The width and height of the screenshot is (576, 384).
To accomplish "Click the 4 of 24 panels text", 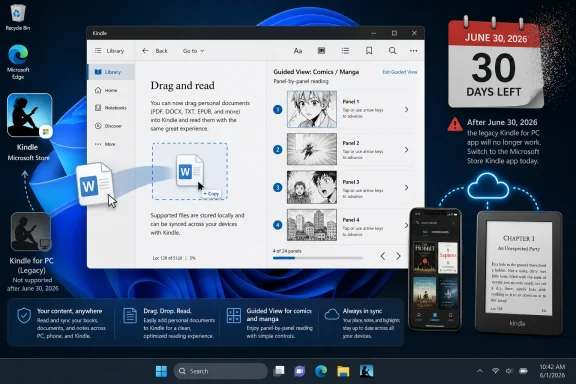I will (x=287, y=251).
